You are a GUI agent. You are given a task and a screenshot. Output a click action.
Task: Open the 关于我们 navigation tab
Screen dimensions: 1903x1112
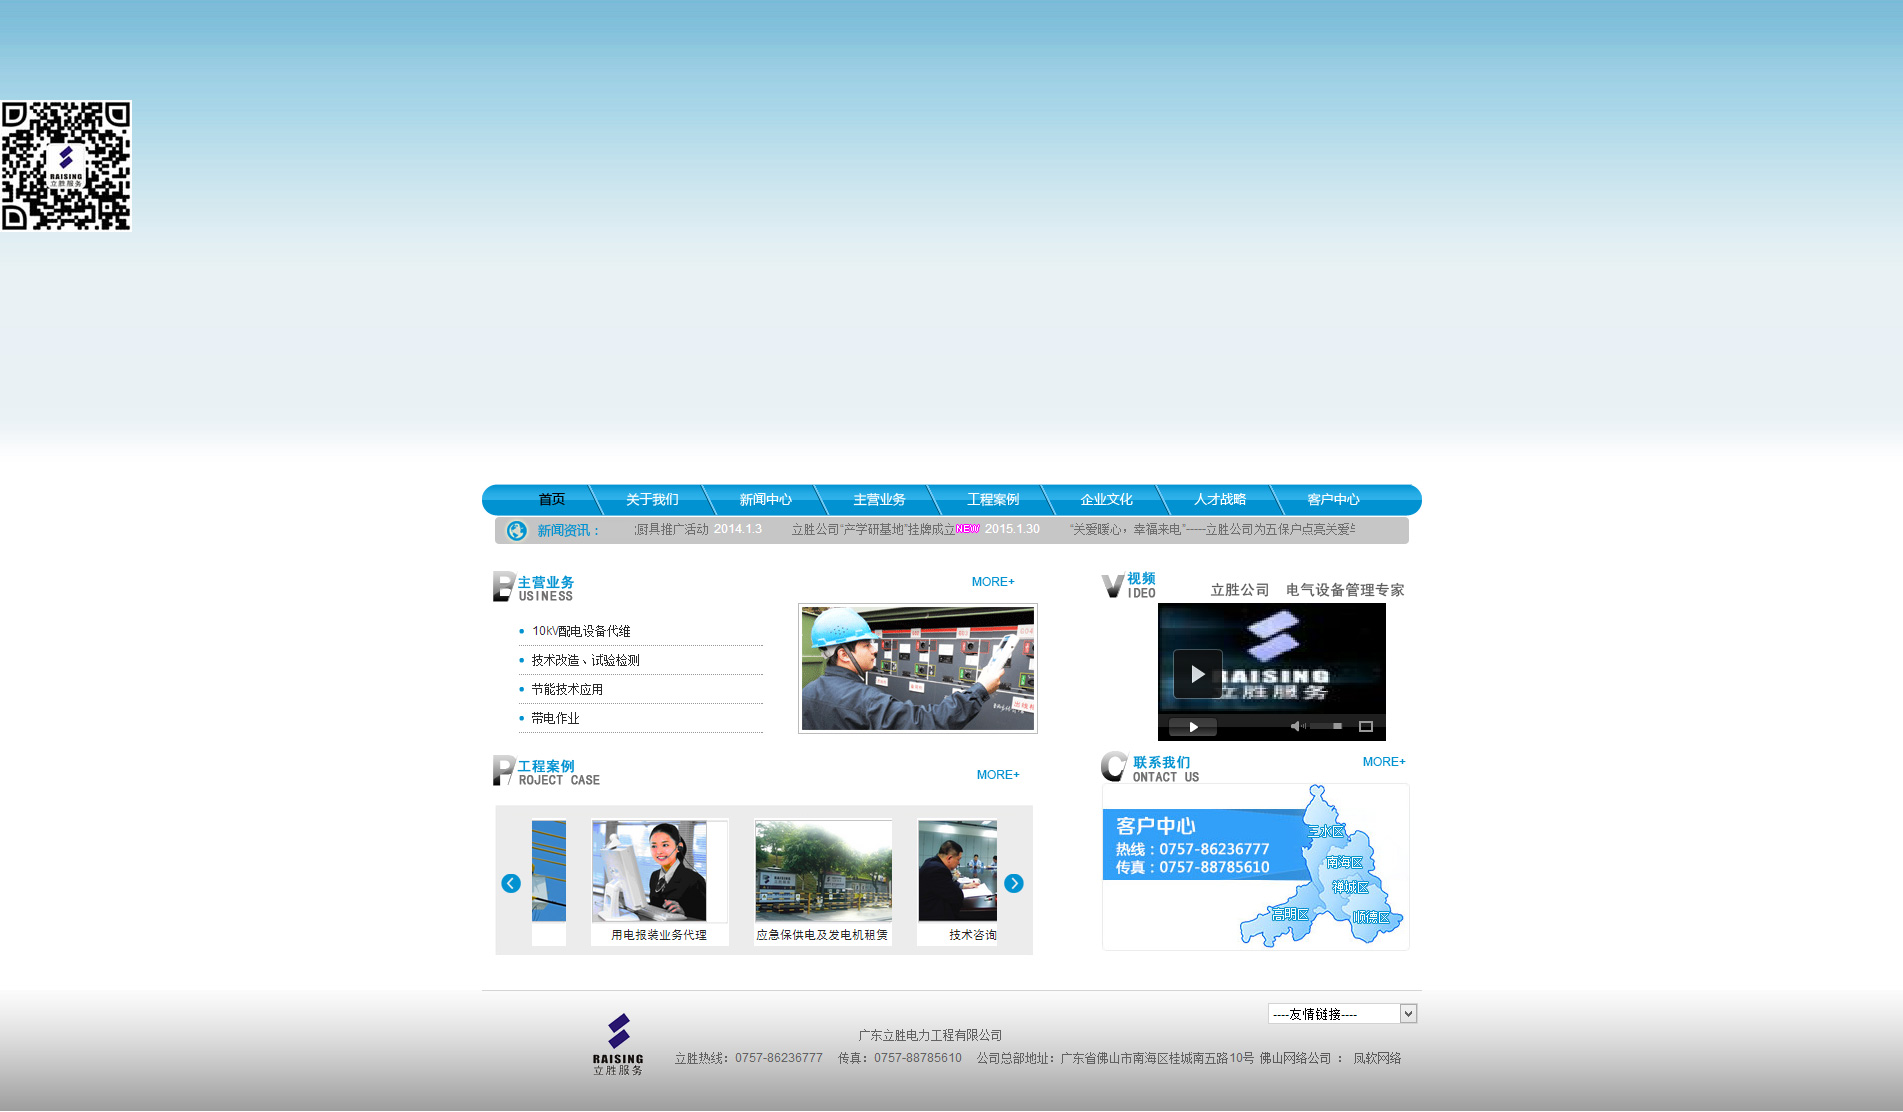[652, 500]
